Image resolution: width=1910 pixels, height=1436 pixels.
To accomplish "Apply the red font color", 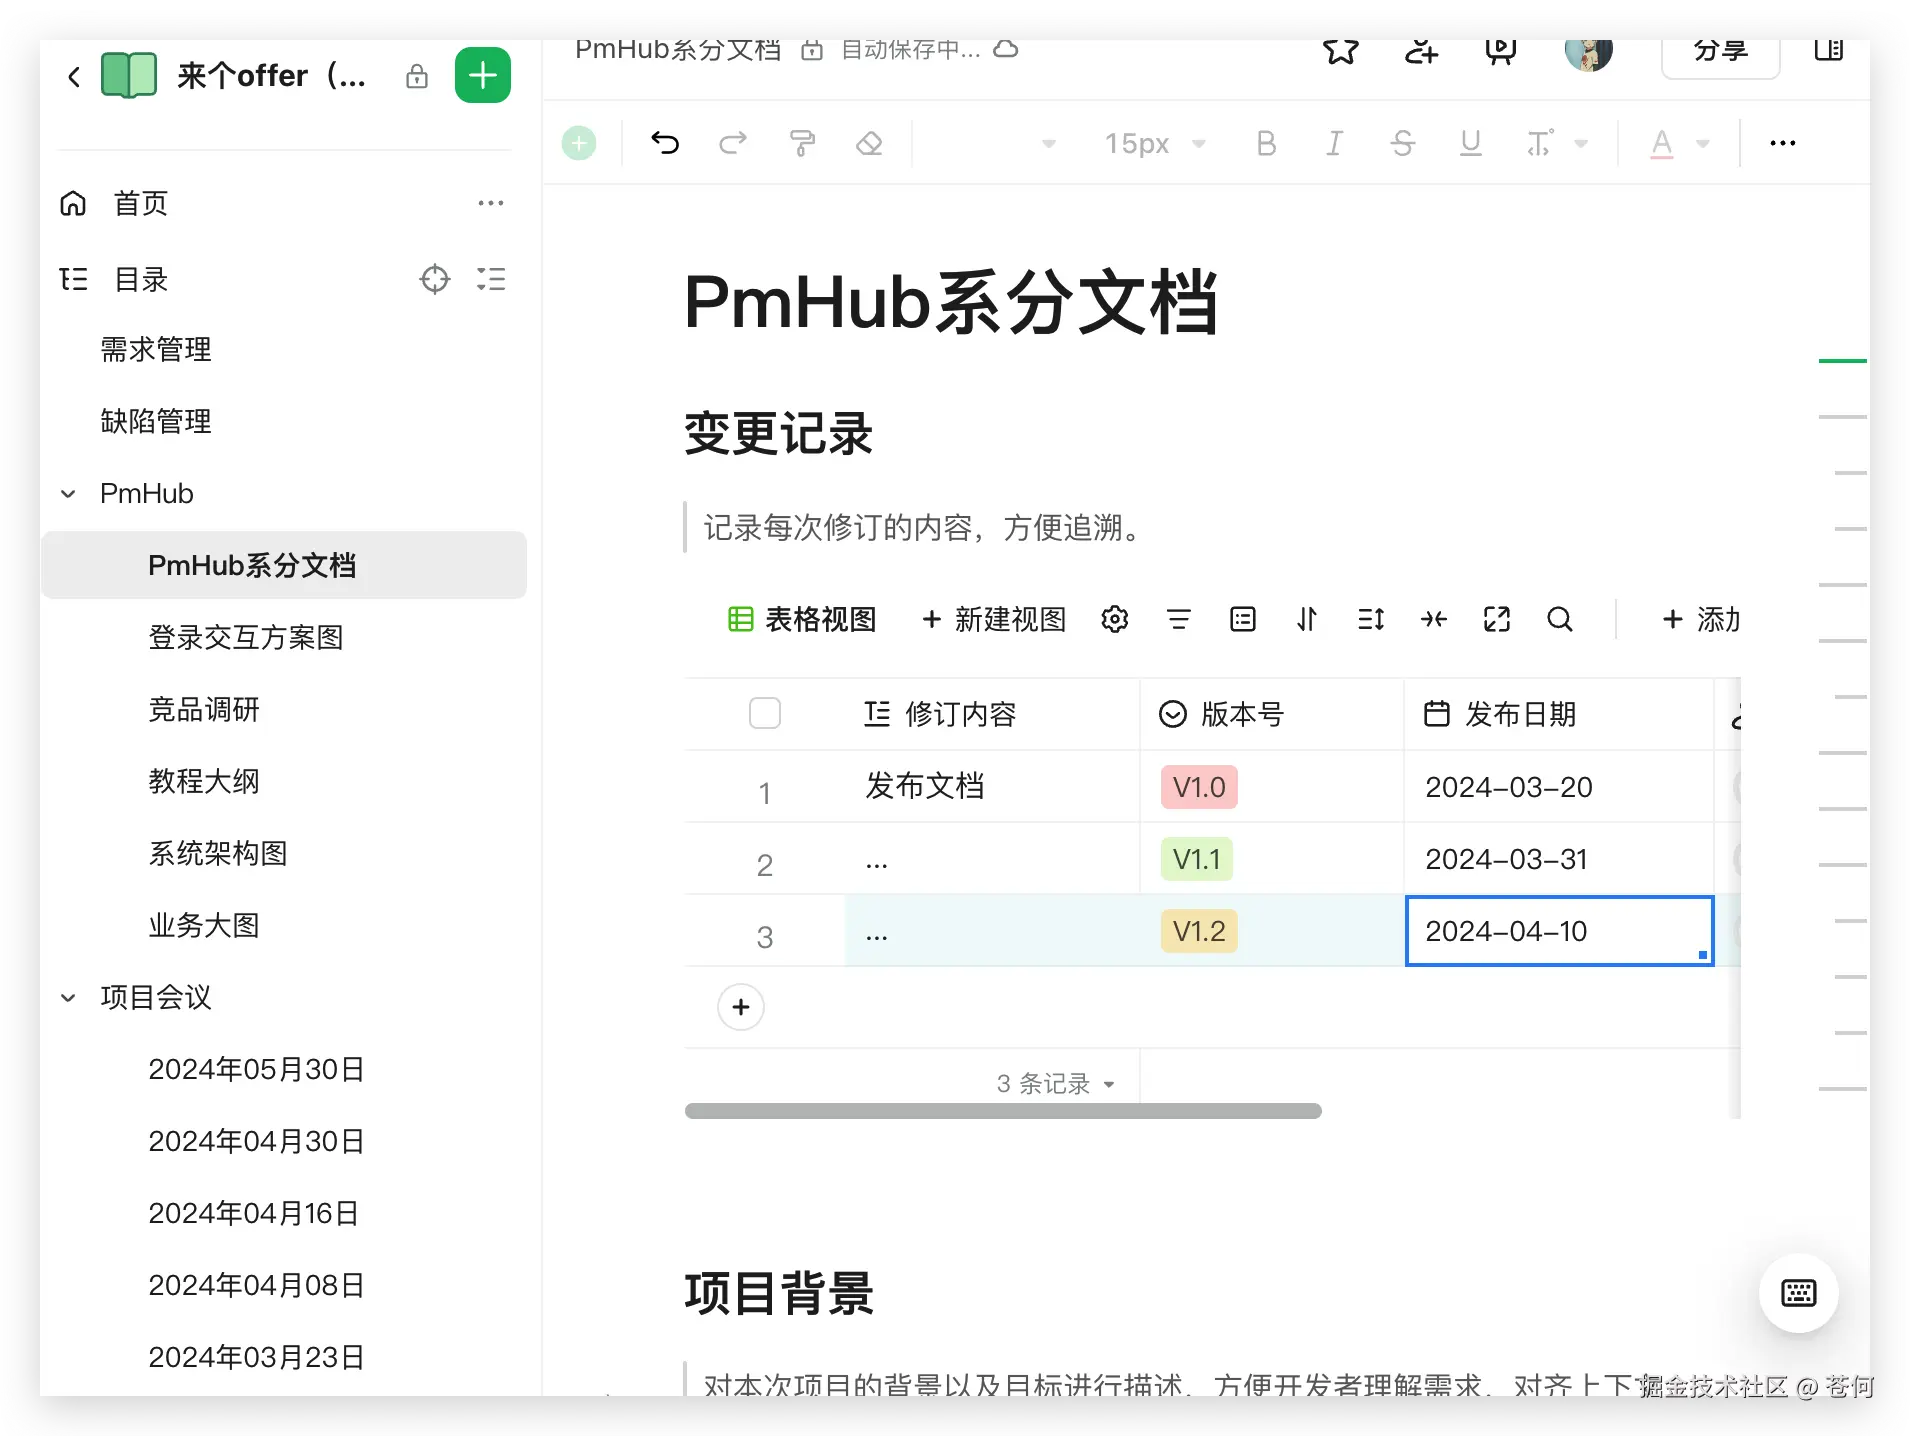I will (1661, 143).
